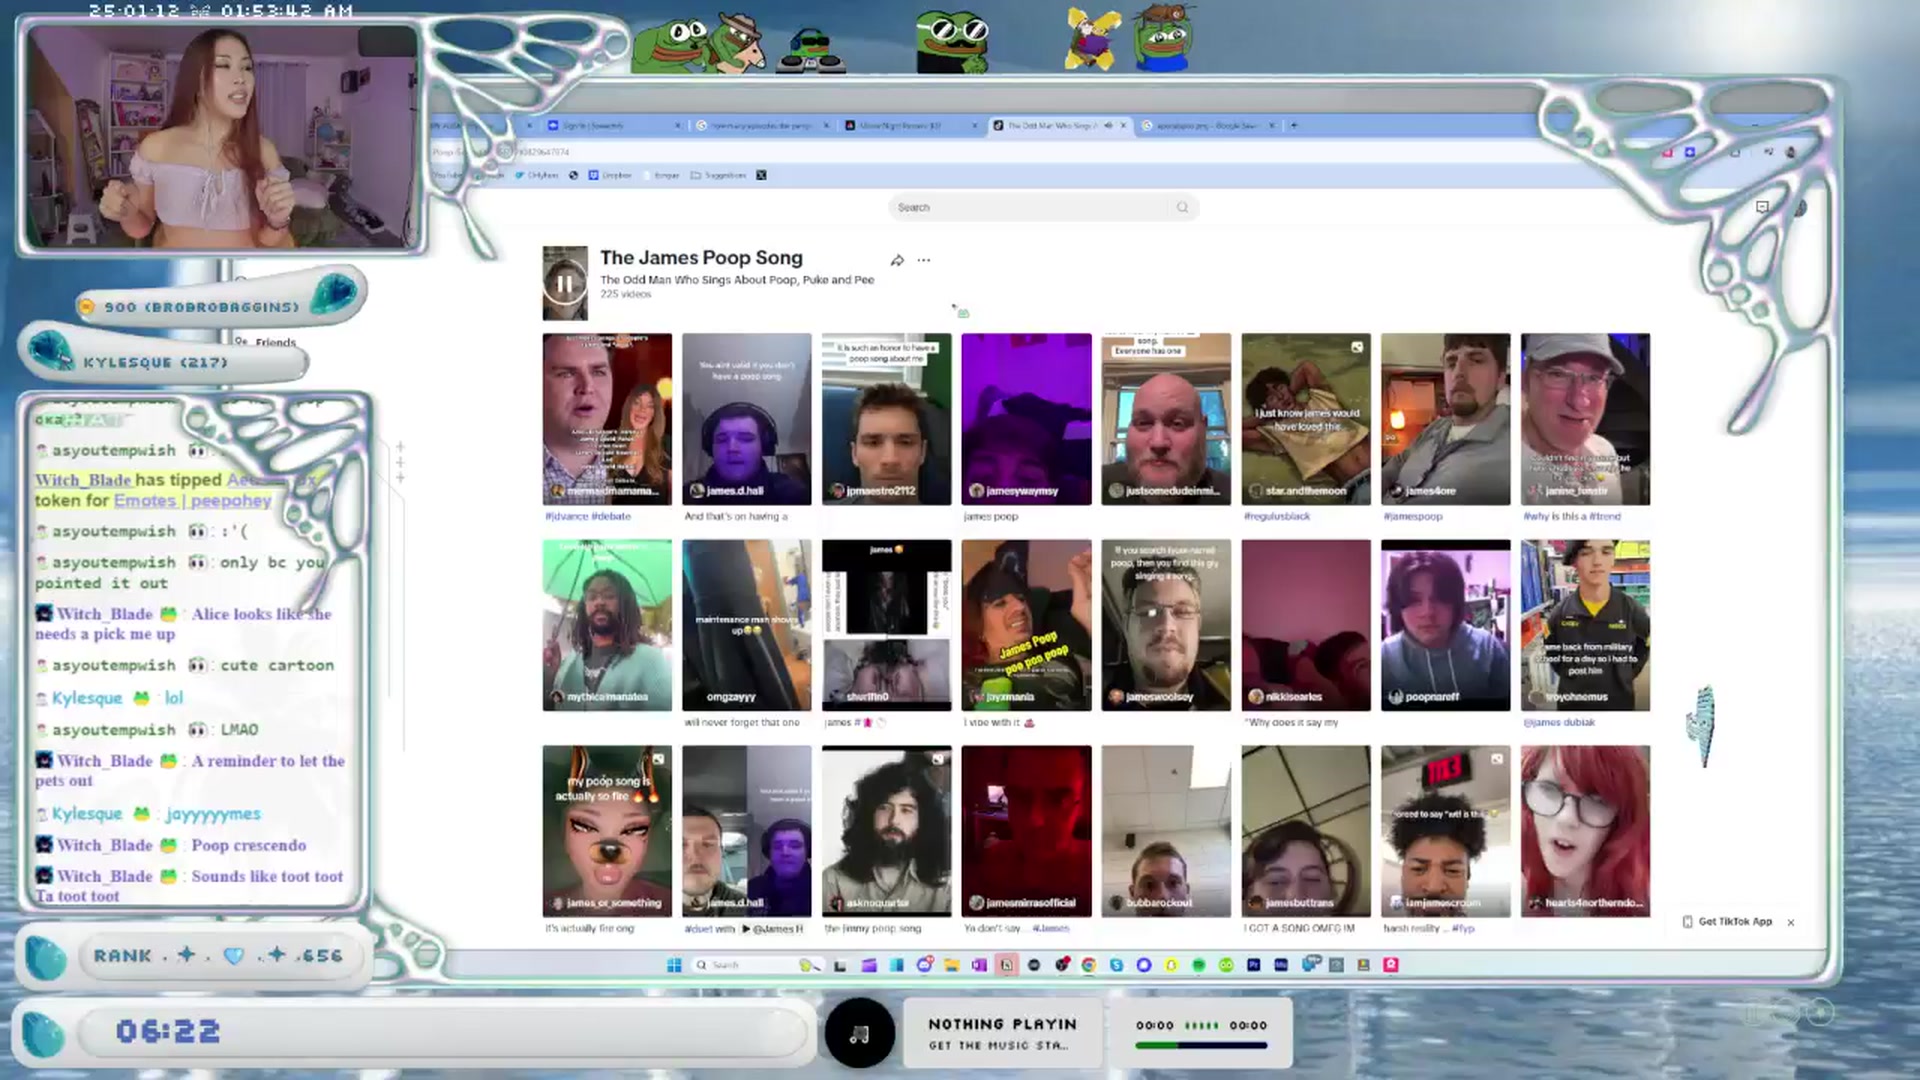
Task: Pause the James Poop Song playlist cover
Action: click(x=565, y=284)
